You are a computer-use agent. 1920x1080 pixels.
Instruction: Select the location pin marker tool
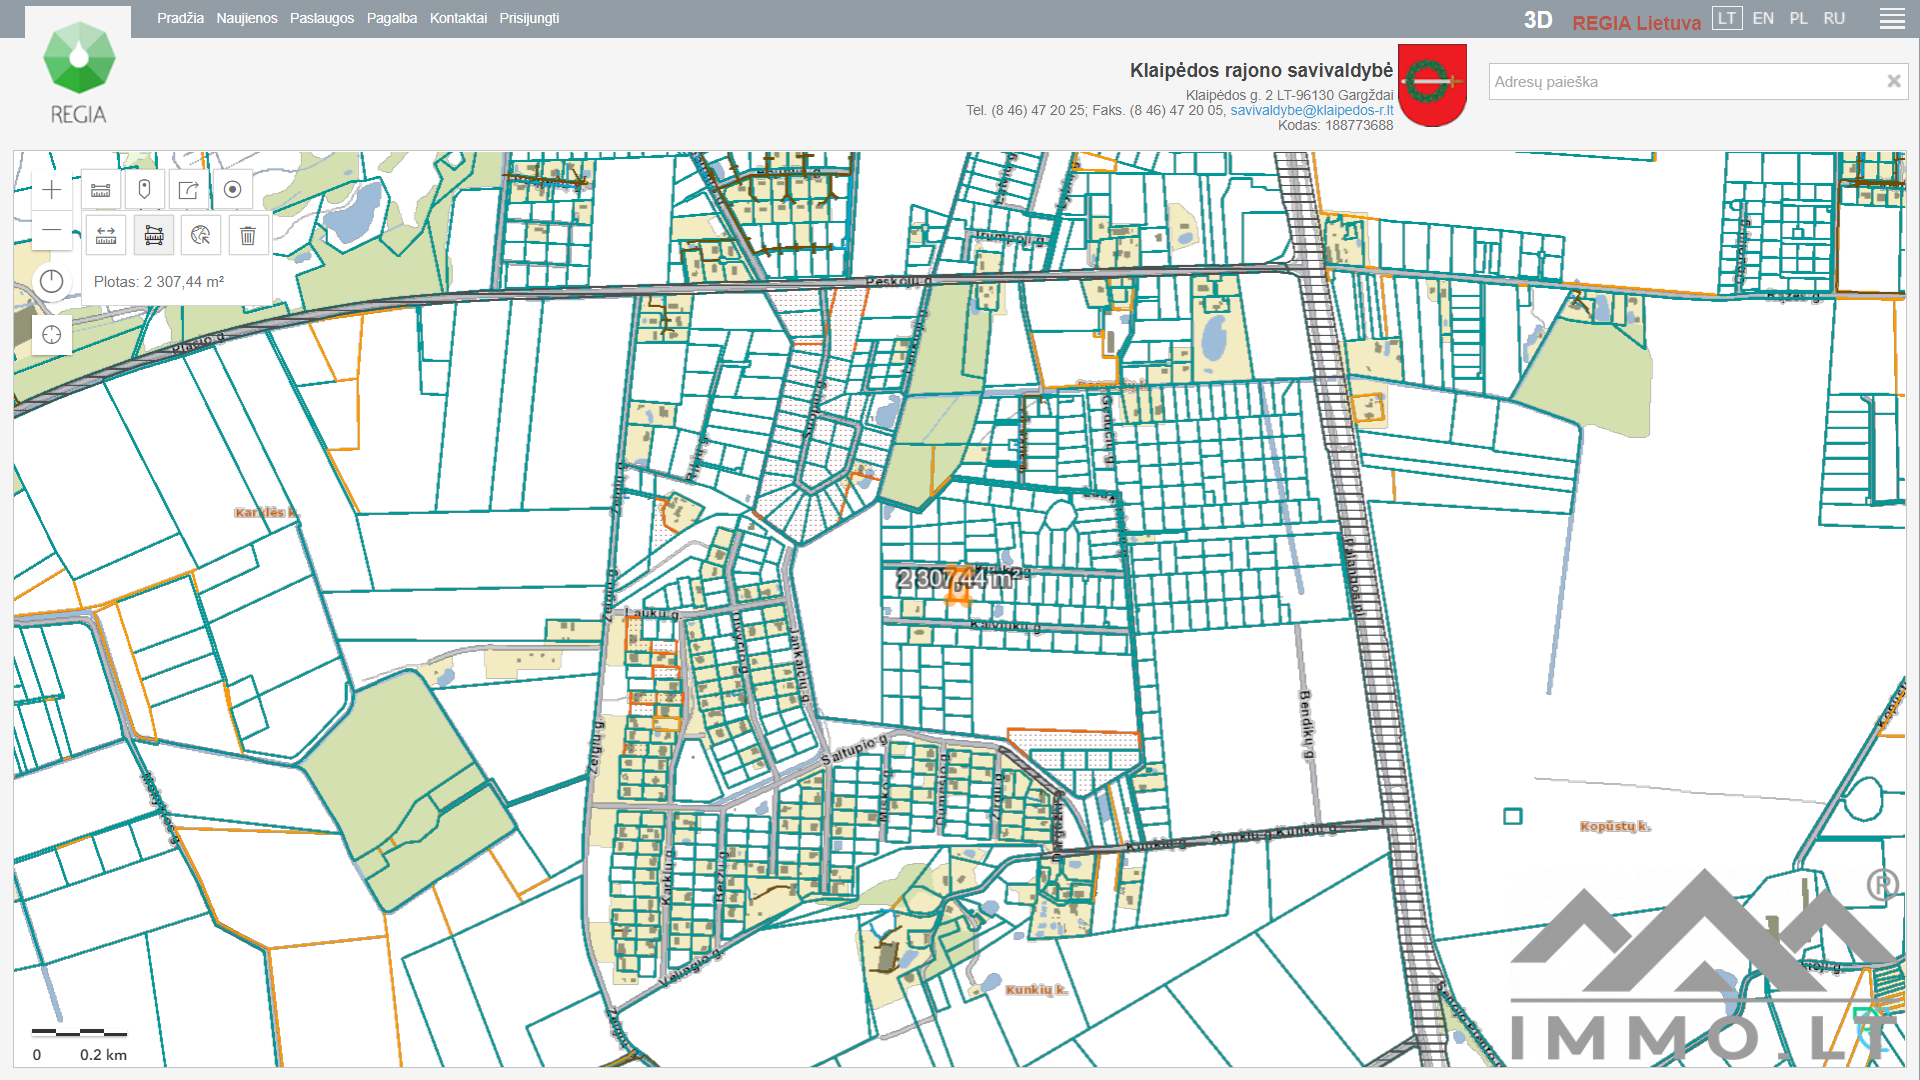point(145,190)
